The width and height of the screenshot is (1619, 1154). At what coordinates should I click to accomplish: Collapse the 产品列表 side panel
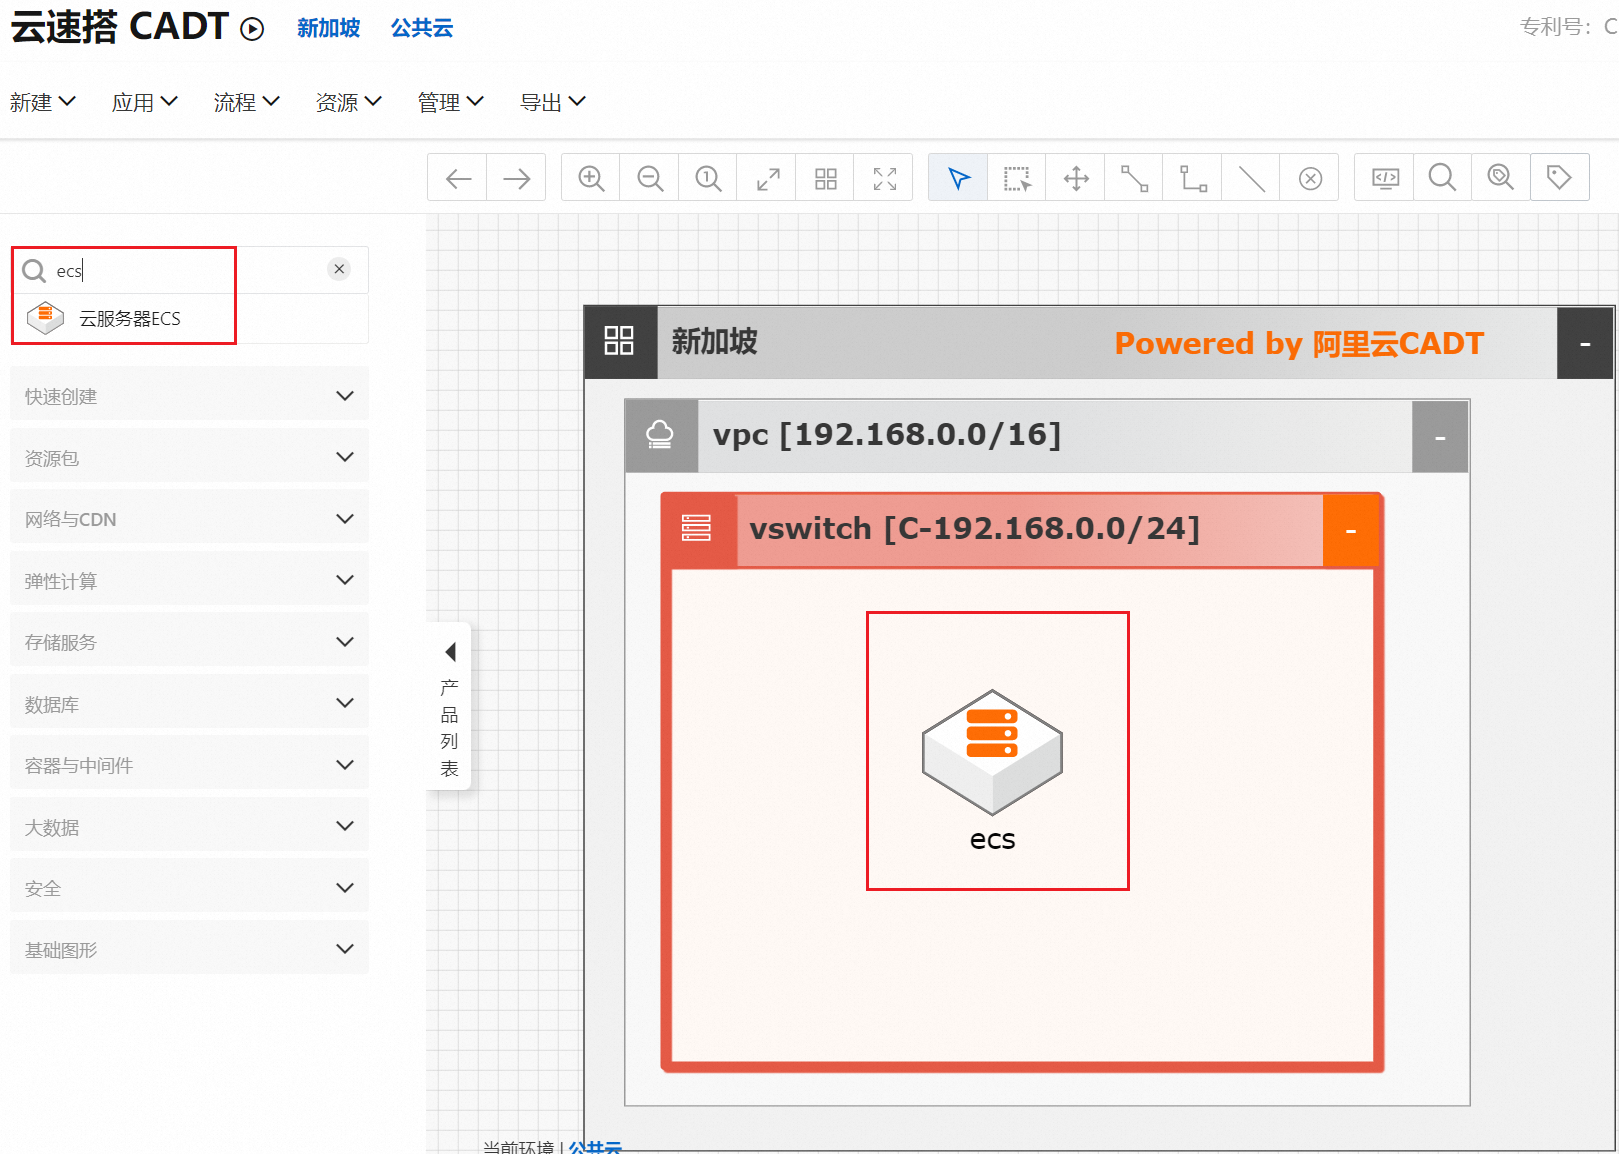[450, 707]
